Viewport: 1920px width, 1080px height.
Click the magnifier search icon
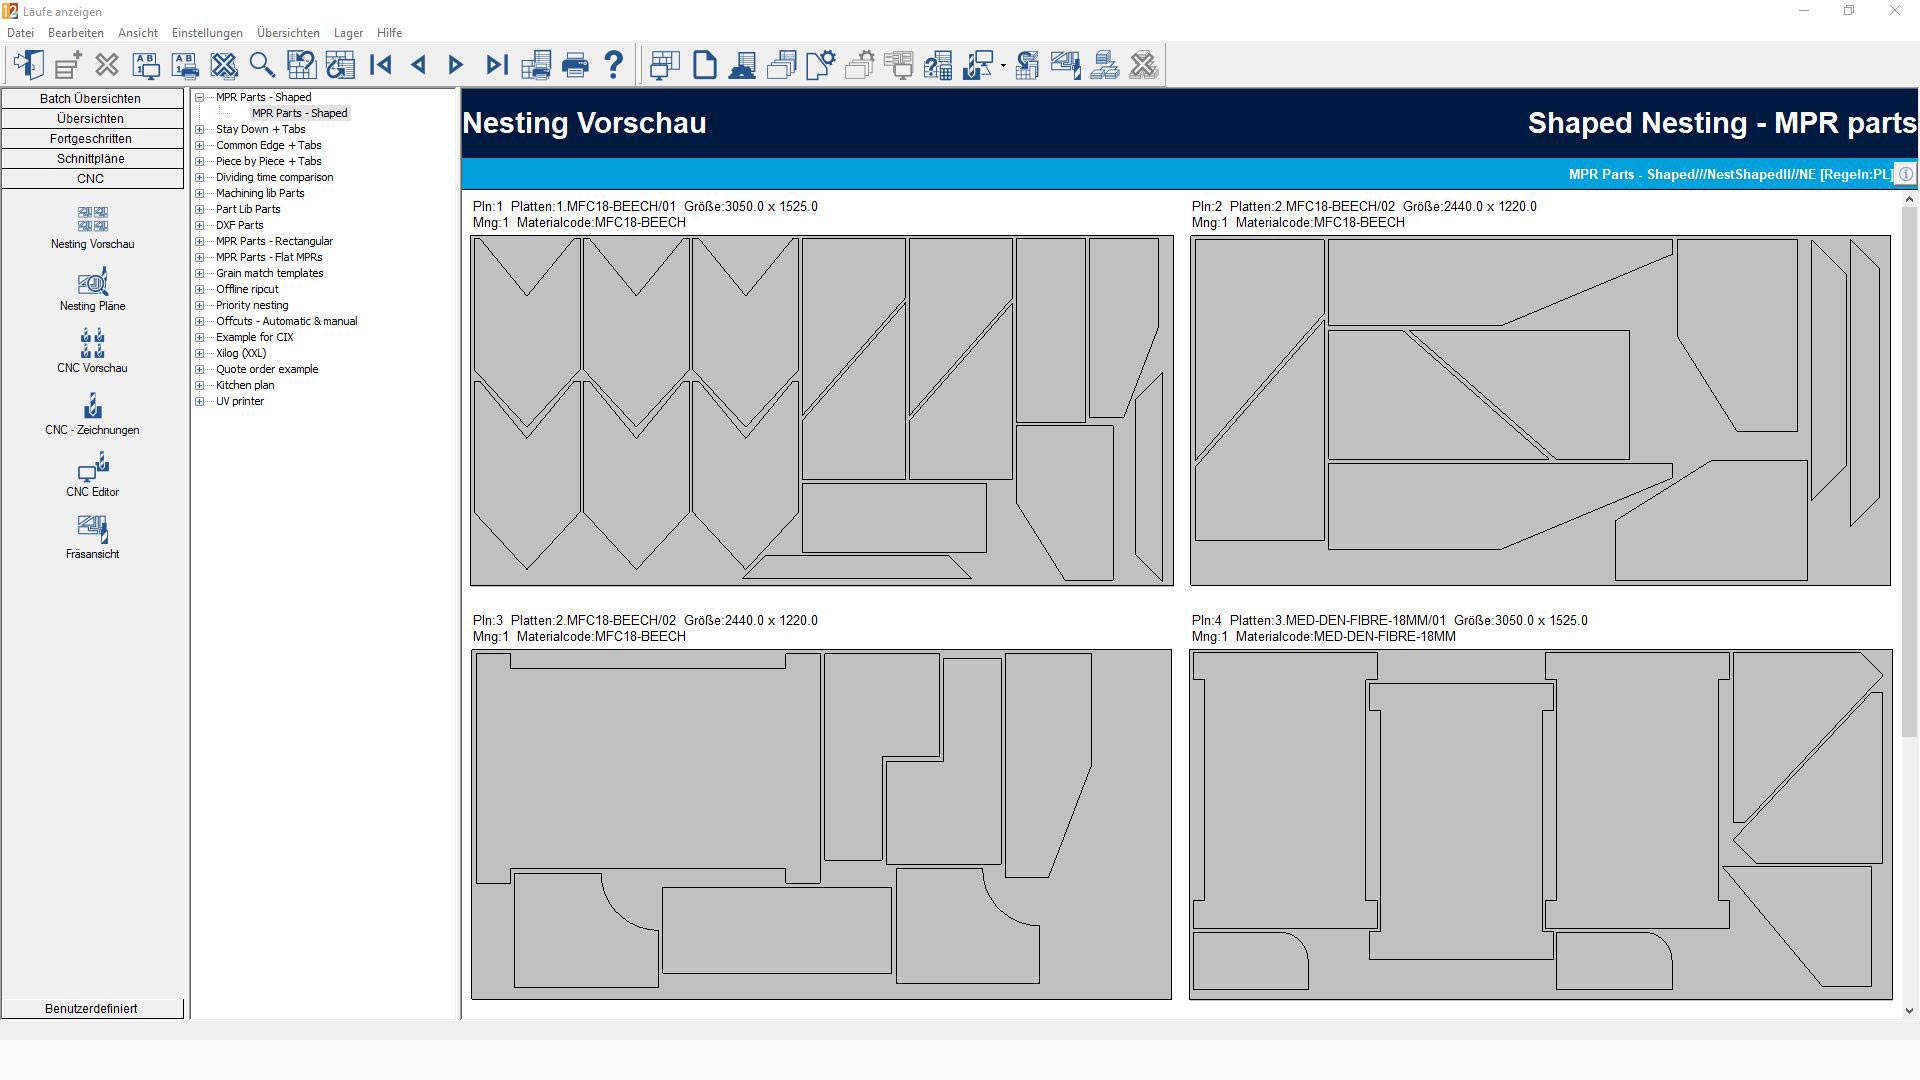(262, 66)
